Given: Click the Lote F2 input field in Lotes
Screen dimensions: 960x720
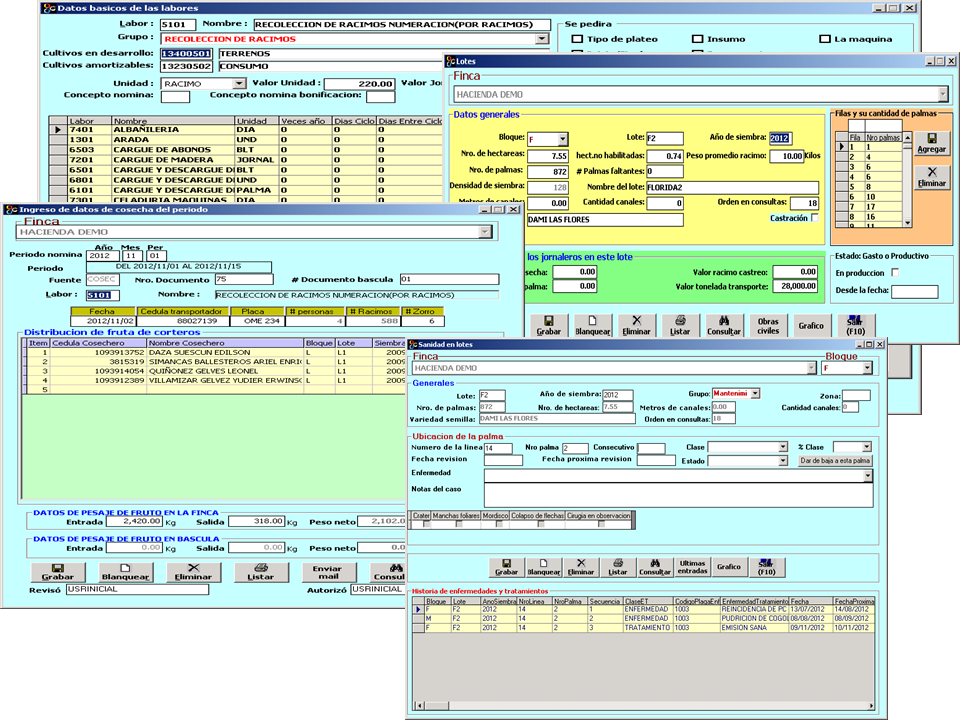Looking at the screenshot, I should [x=665, y=138].
